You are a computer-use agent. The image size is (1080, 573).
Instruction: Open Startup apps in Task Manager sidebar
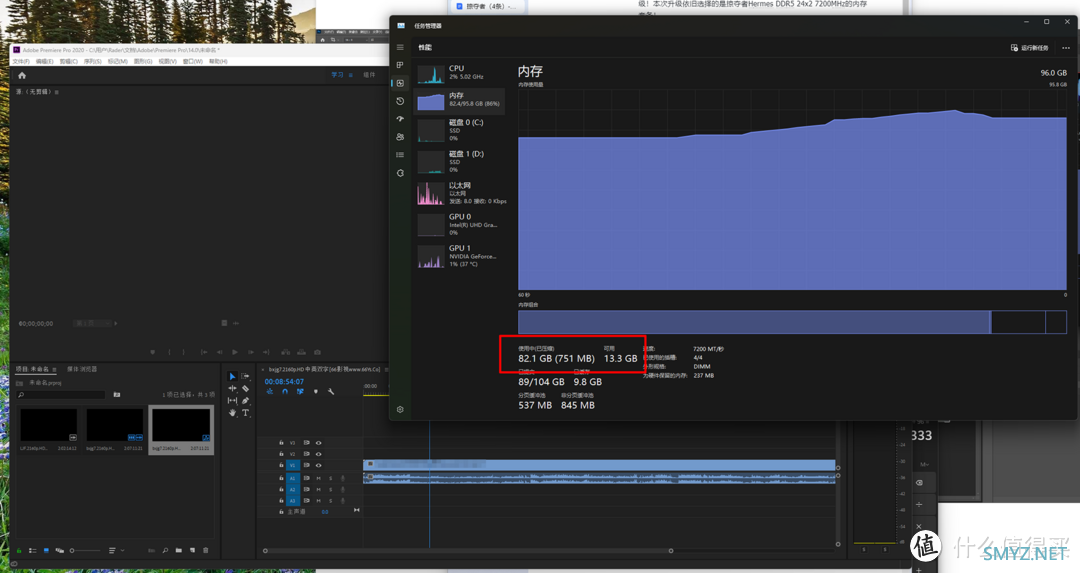400,119
